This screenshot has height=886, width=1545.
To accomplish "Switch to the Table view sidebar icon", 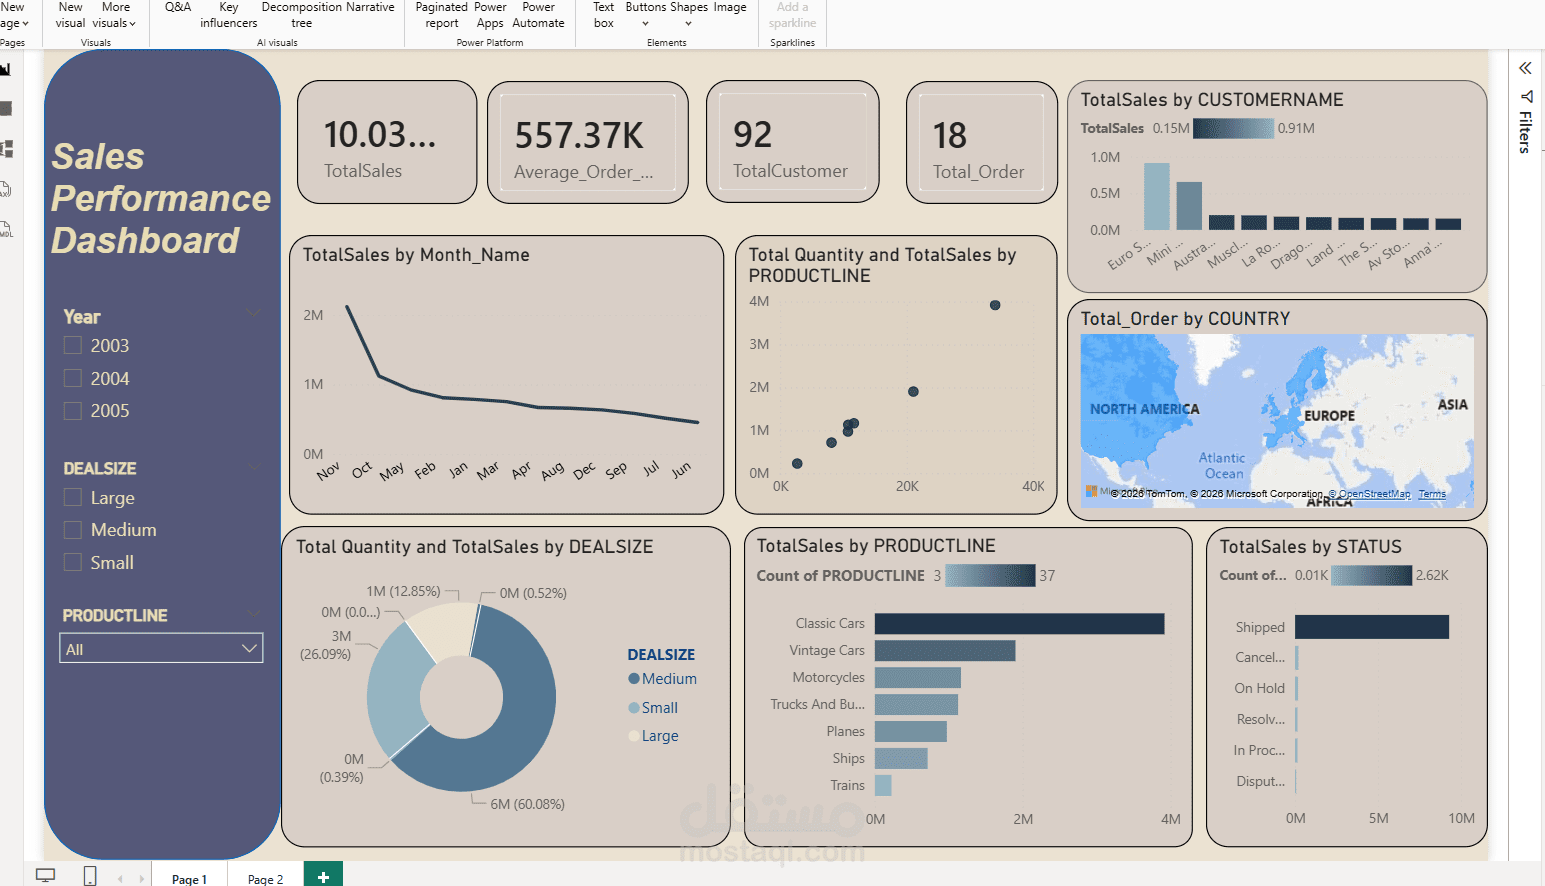I will (x=5, y=108).
